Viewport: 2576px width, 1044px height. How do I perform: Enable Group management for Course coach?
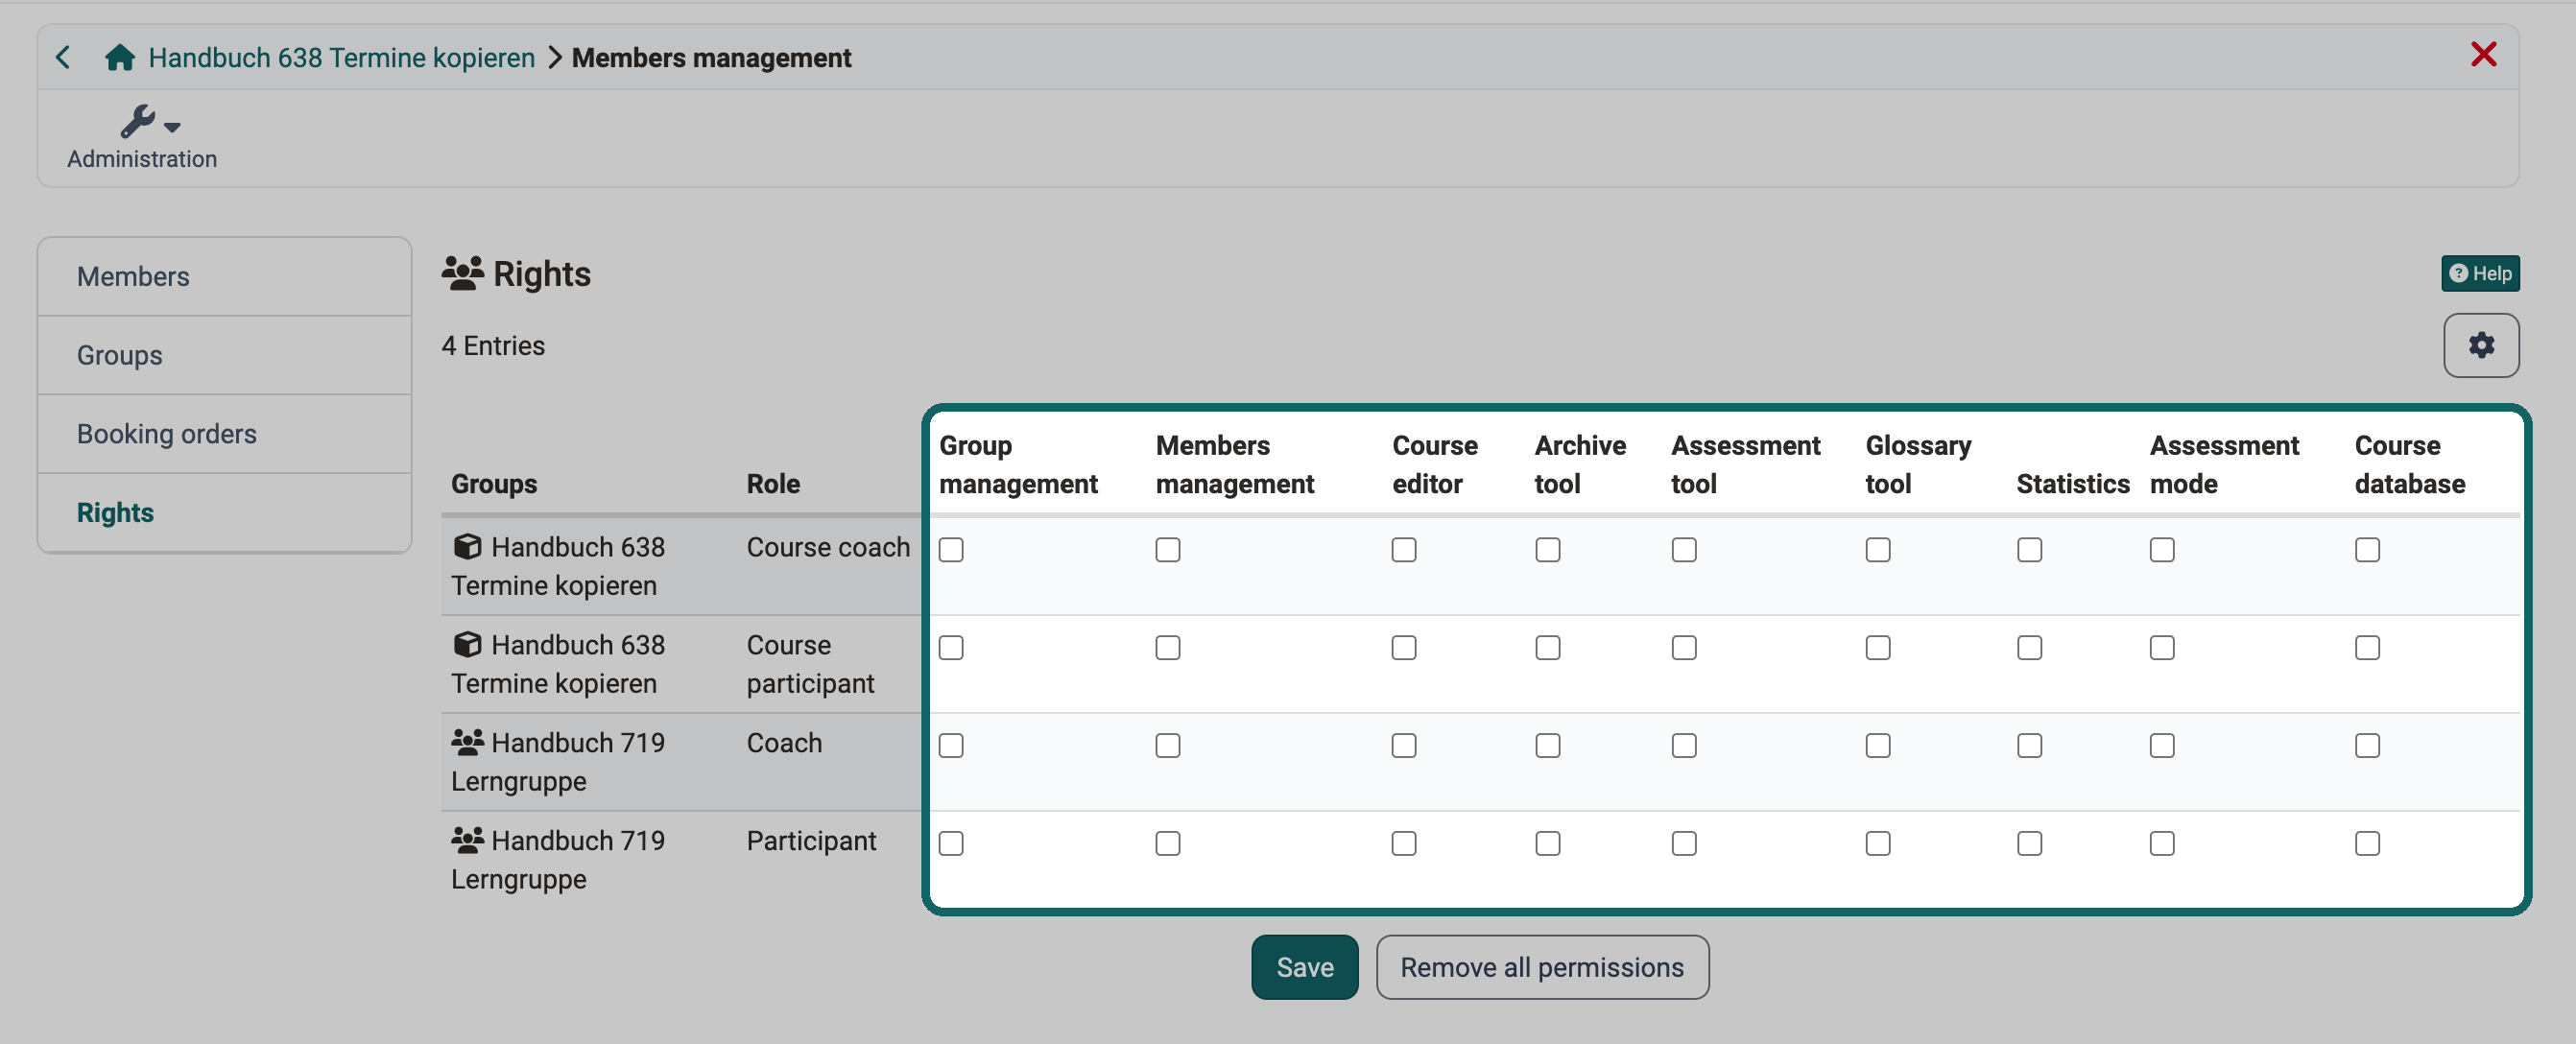tap(951, 550)
